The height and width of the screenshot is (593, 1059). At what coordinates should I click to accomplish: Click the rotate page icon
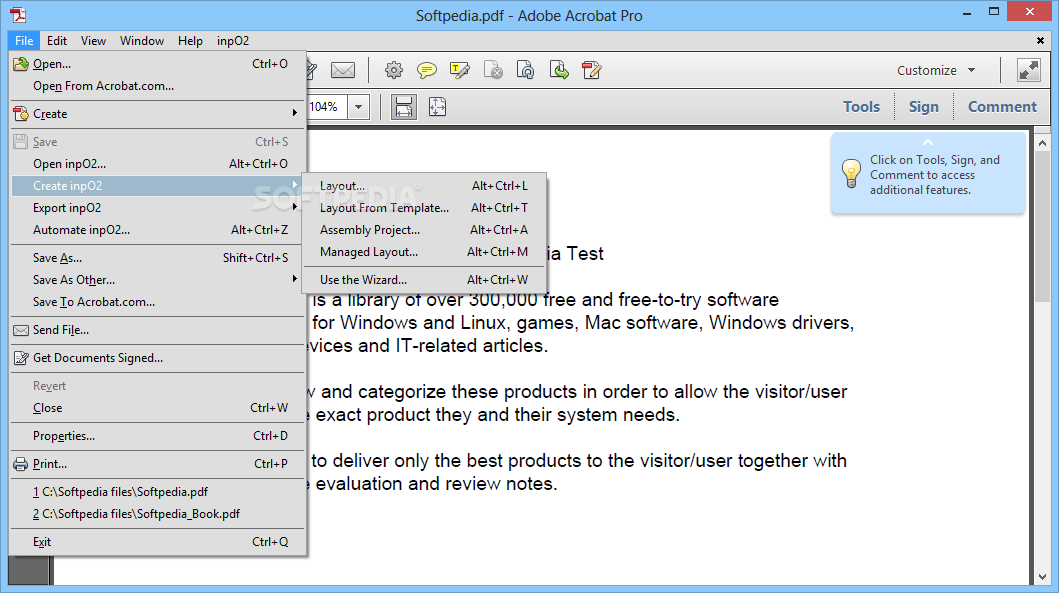click(x=525, y=70)
